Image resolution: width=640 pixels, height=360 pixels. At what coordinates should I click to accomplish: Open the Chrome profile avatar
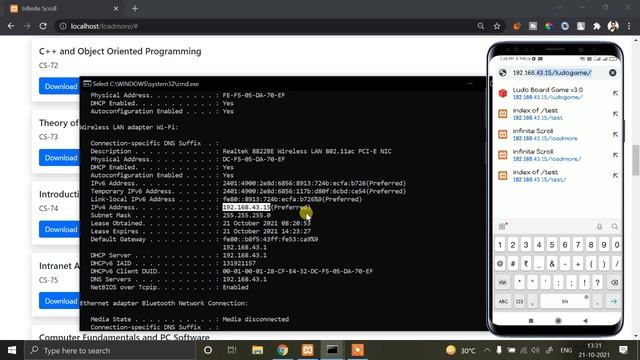pos(613,26)
